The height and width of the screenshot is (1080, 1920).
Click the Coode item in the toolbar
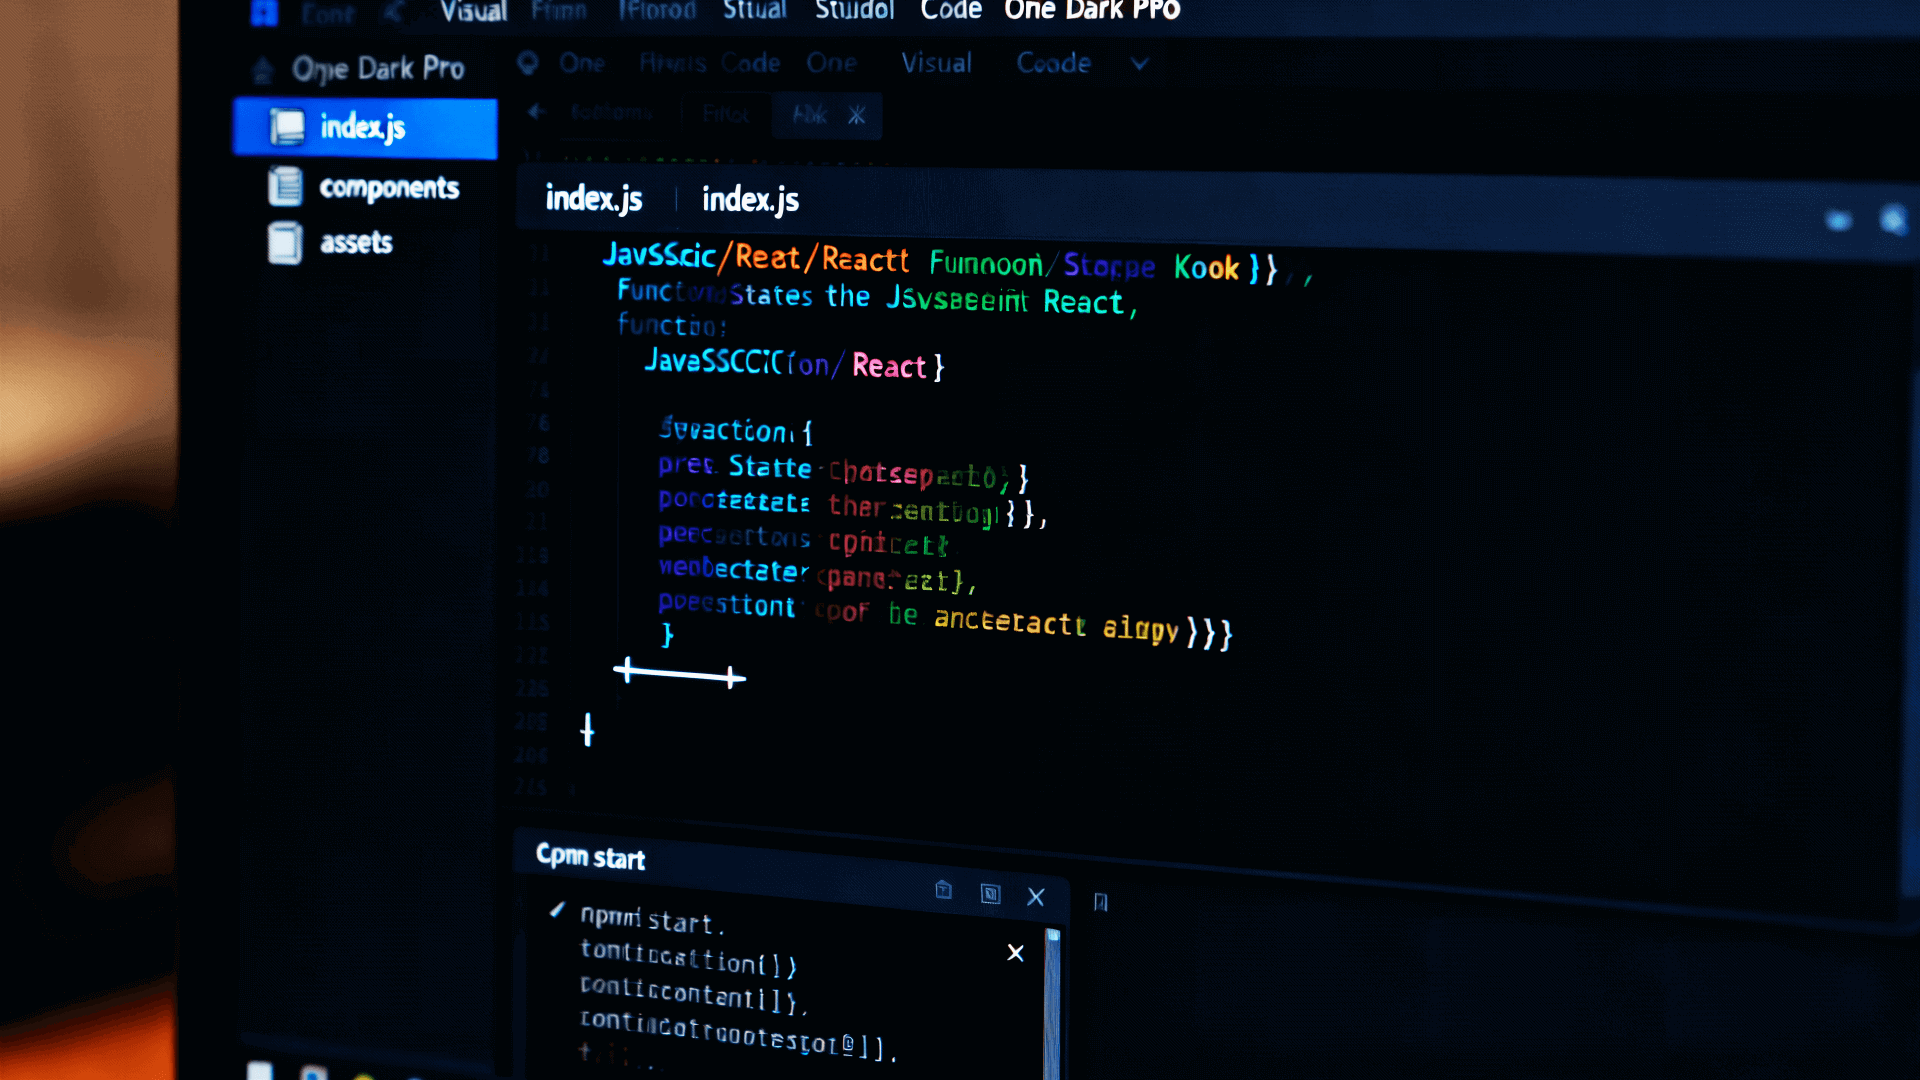click(1054, 63)
